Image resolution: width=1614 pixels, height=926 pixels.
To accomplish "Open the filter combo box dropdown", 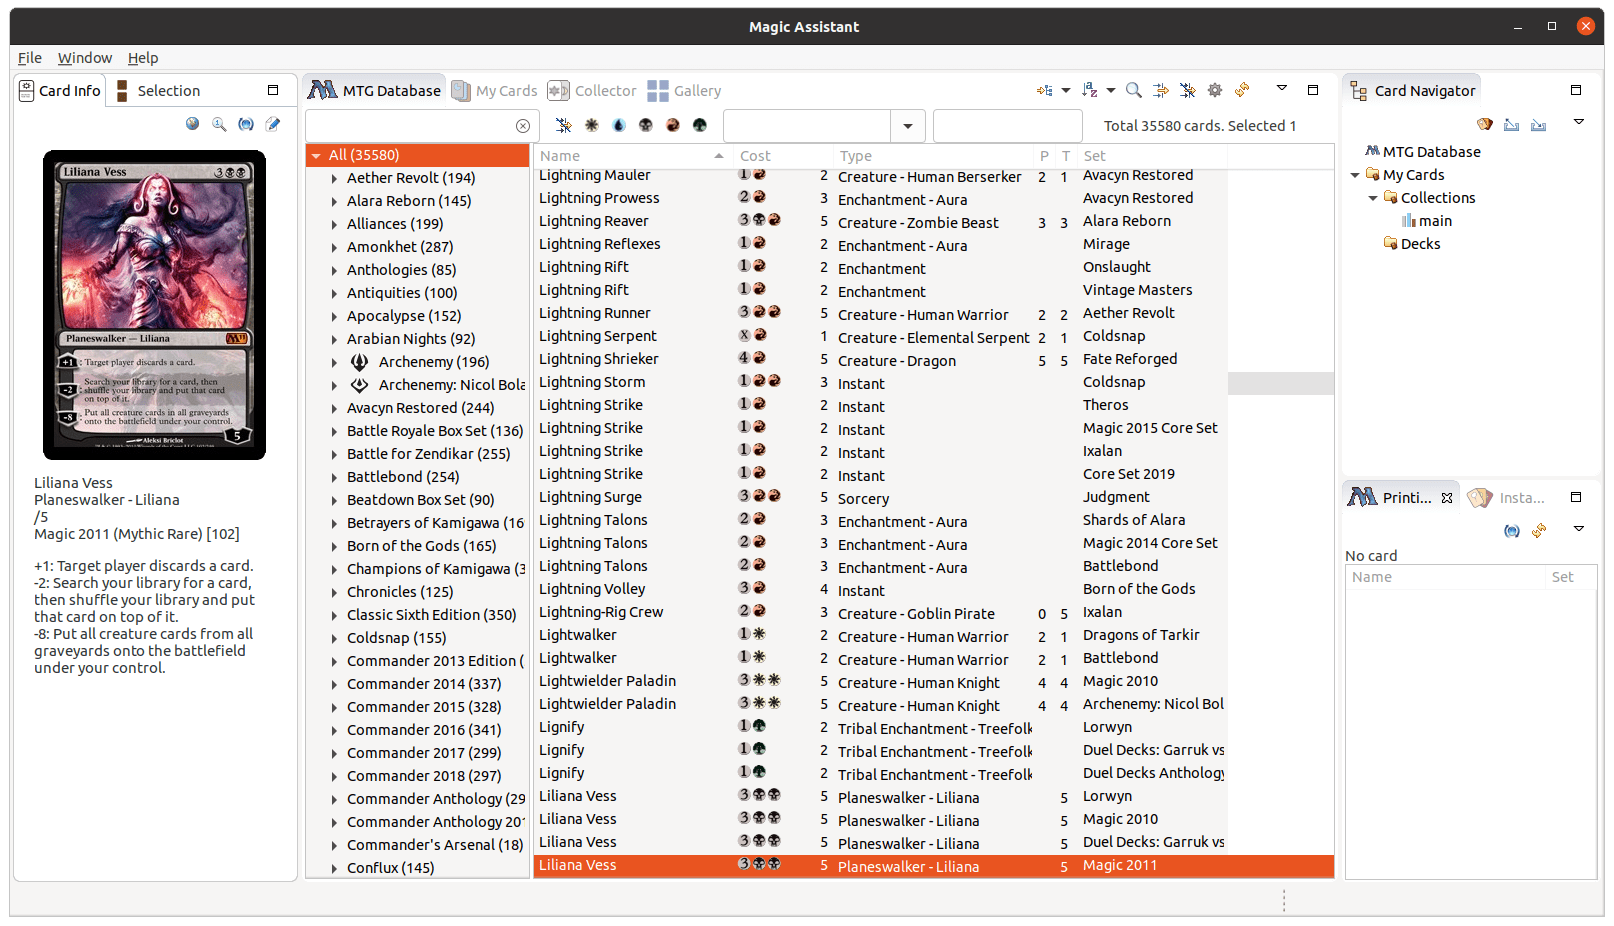I will click(908, 126).
